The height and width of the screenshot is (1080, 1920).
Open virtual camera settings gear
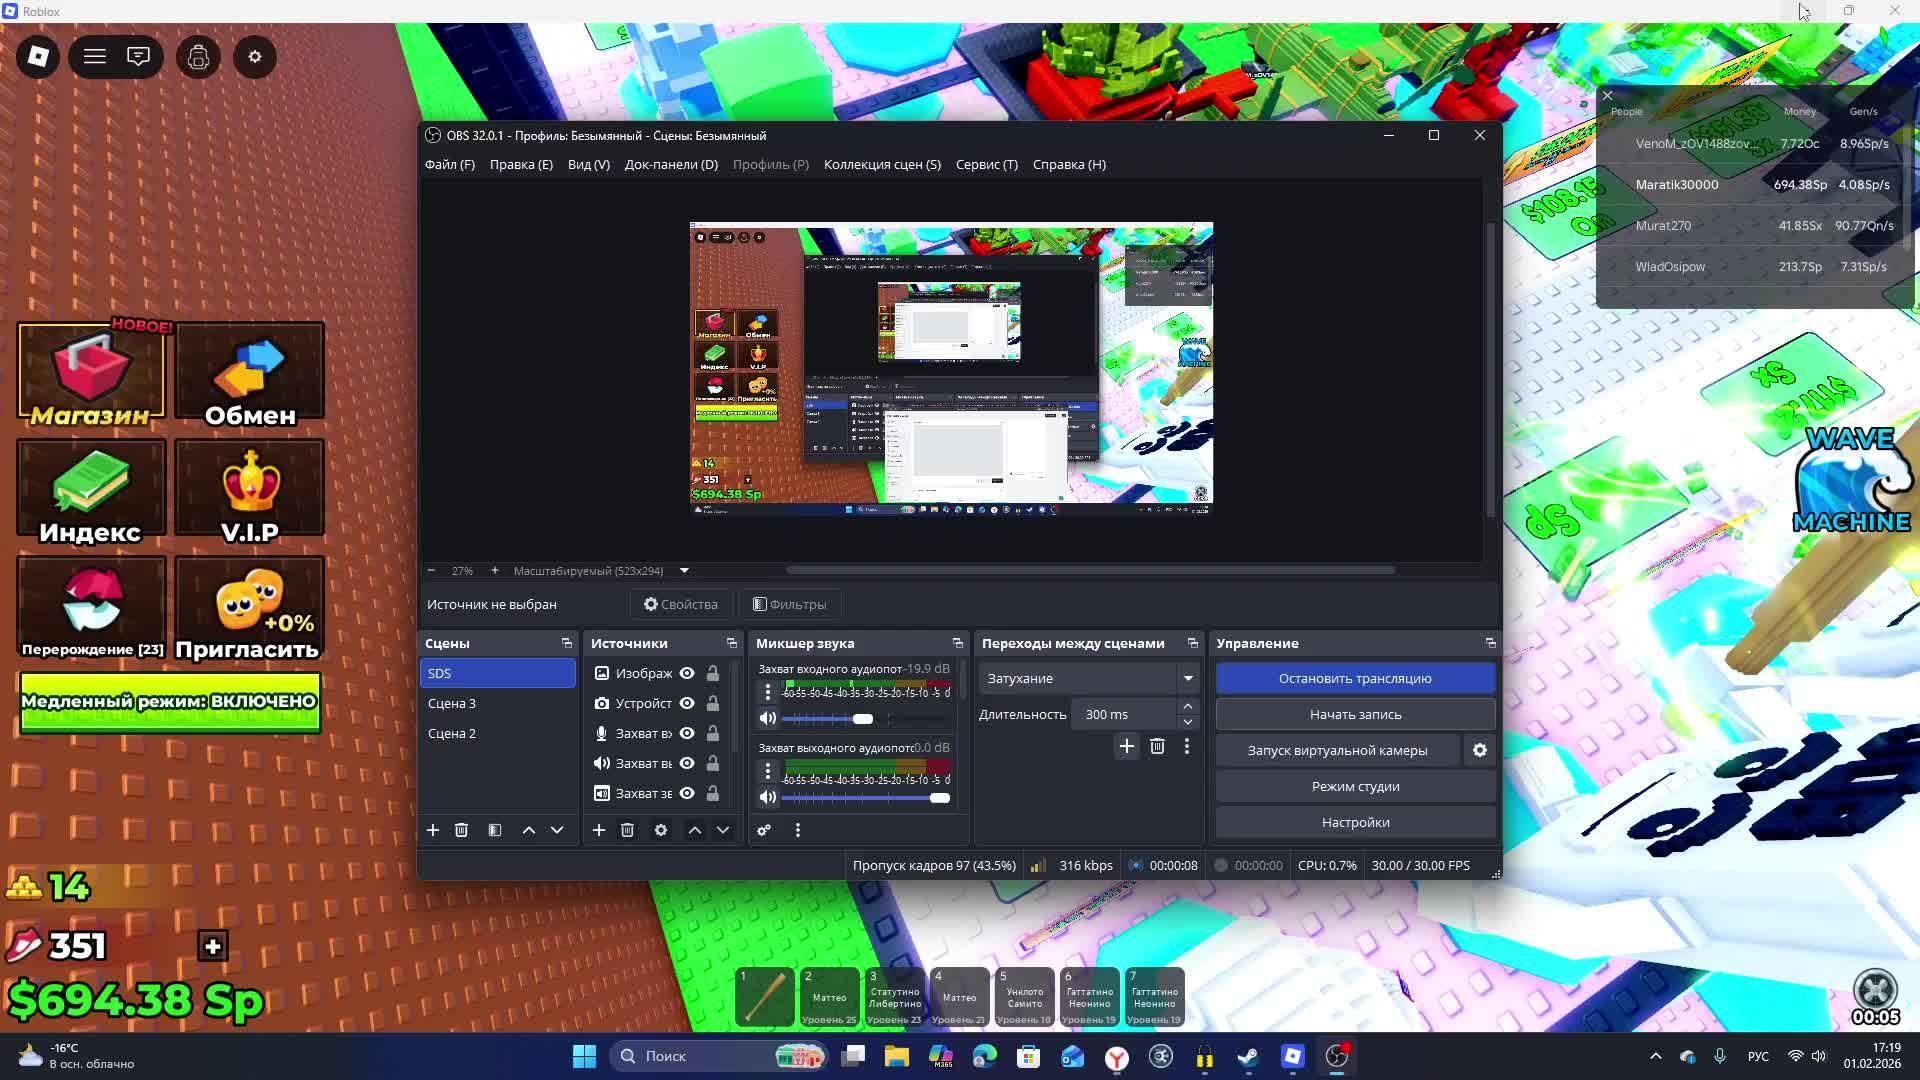click(1480, 750)
